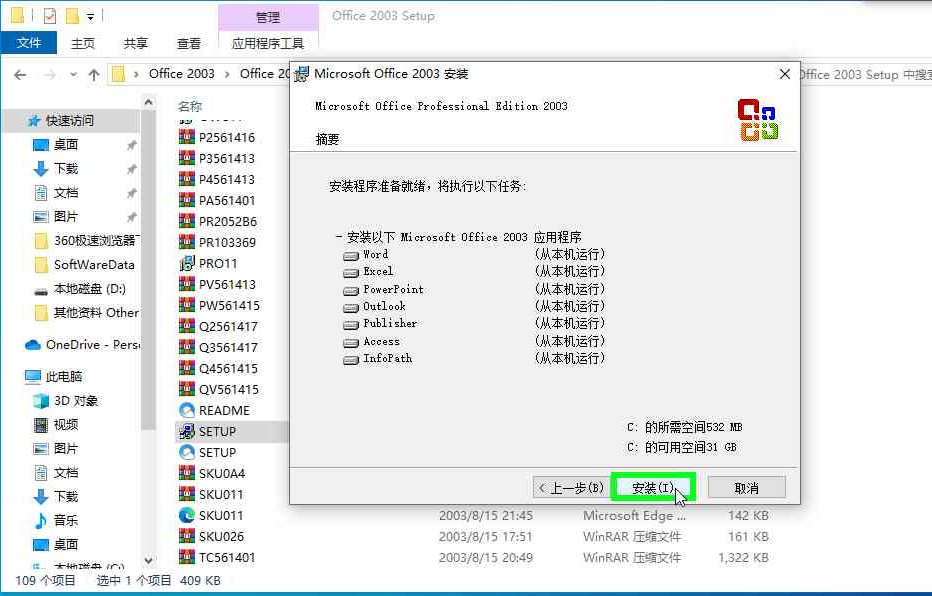
Task: Go back with 上一步(B) button
Action: click(x=571, y=488)
